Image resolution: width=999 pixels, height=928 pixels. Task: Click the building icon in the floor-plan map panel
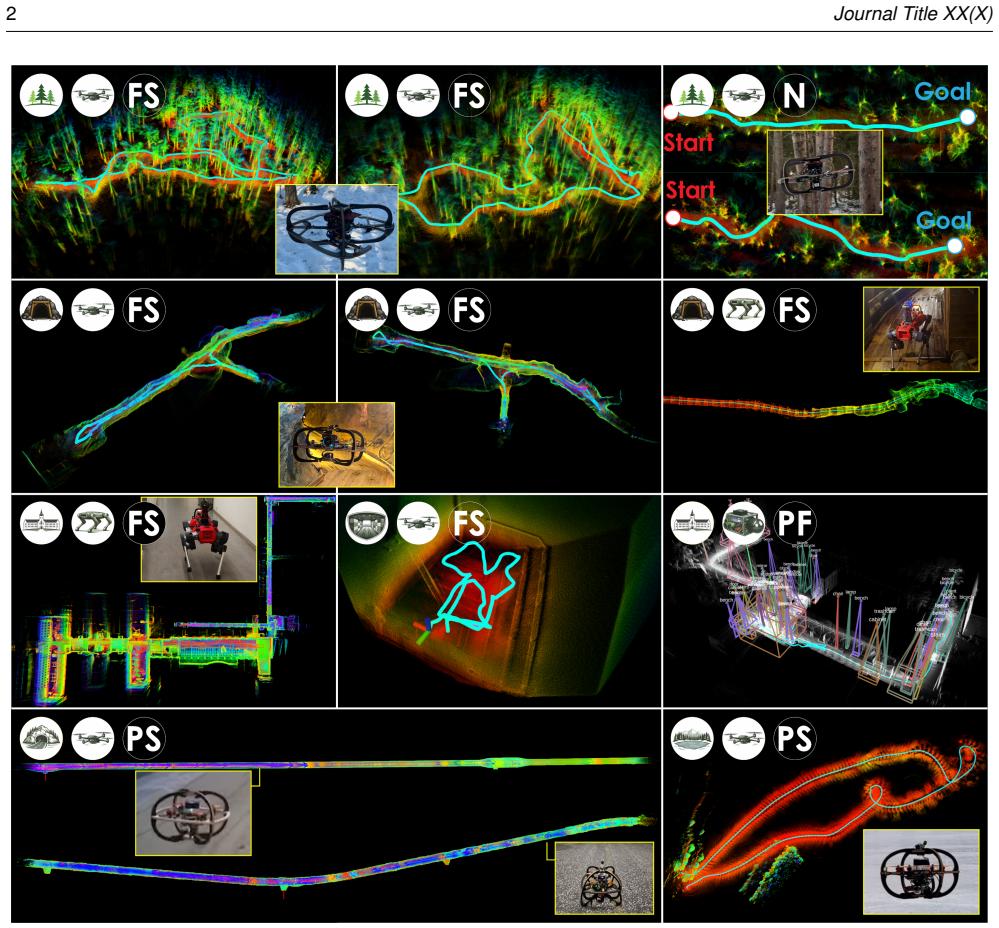click(x=41, y=523)
